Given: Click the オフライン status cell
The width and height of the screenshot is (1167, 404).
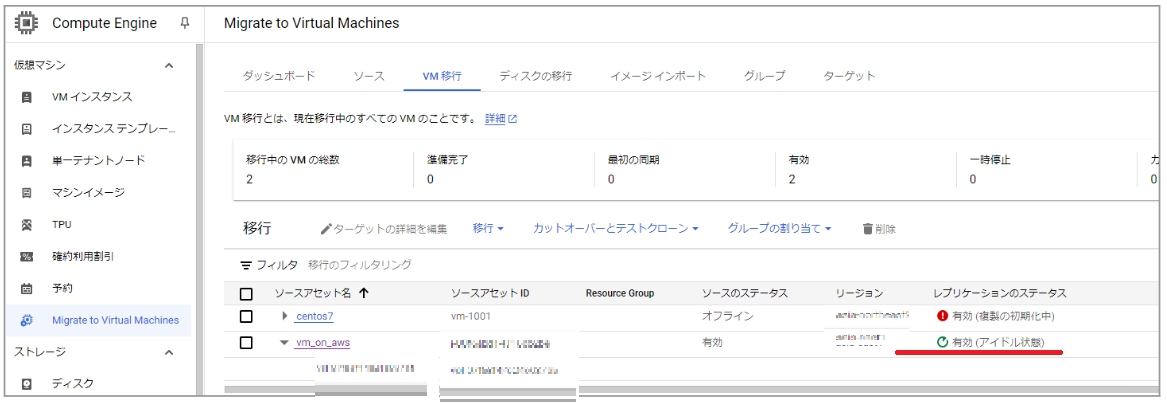Looking at the screenshot, I should (x=727, y=316).
